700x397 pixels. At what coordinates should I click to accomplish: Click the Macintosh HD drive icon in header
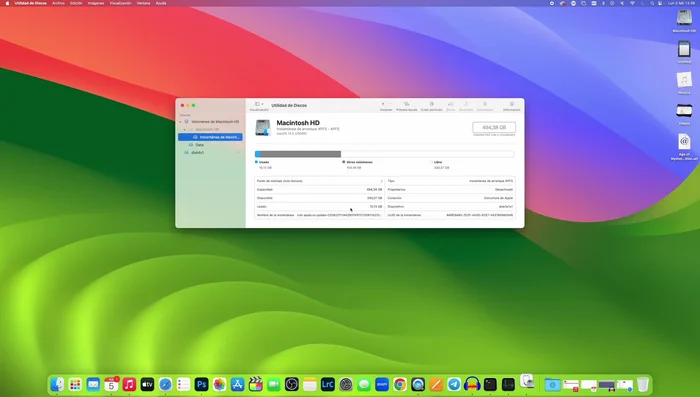(x=263, y=128)
